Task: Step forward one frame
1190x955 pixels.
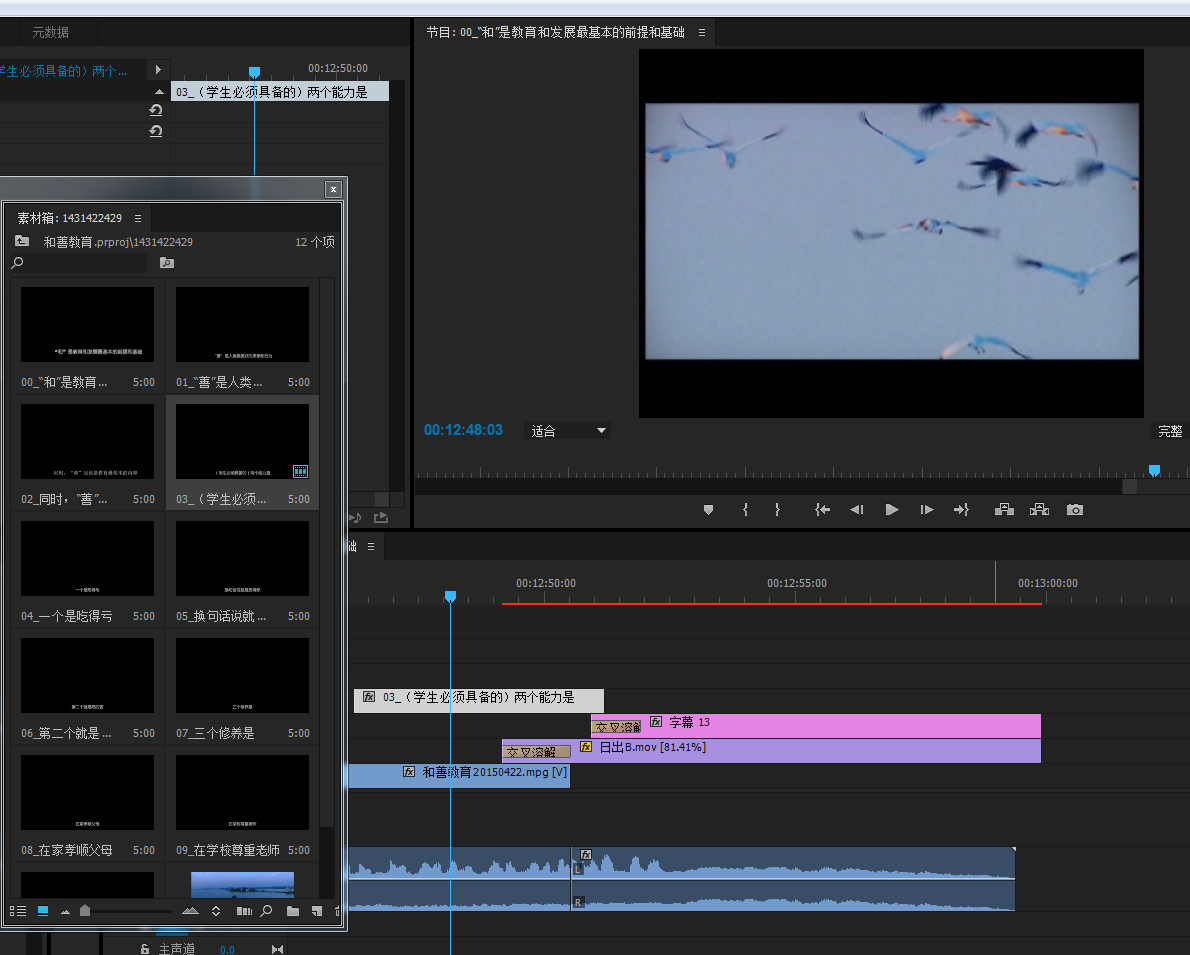Action: 927,509
